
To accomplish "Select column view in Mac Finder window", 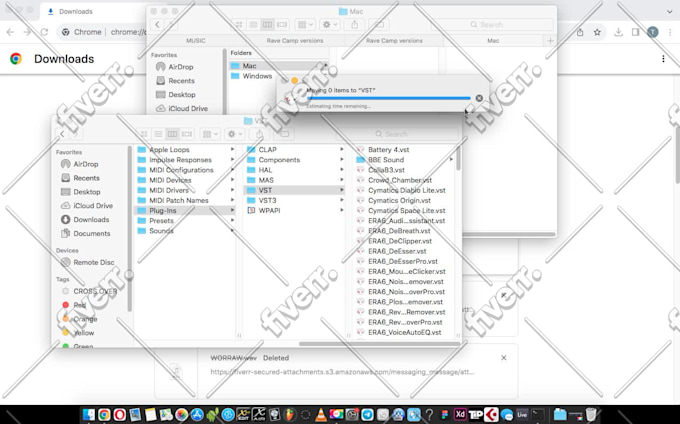I will point(268,25).
